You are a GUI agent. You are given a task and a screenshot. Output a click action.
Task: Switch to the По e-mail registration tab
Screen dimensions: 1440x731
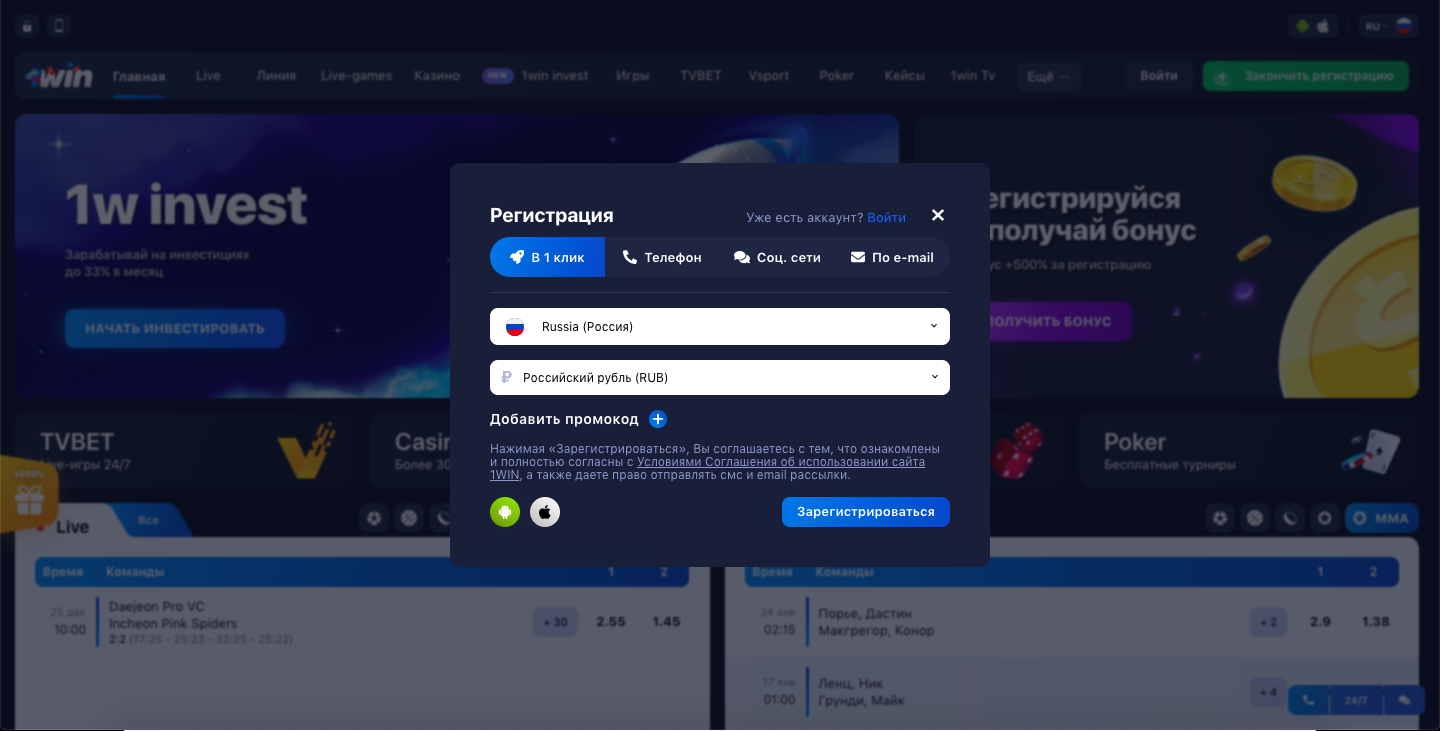coord(892,257)
